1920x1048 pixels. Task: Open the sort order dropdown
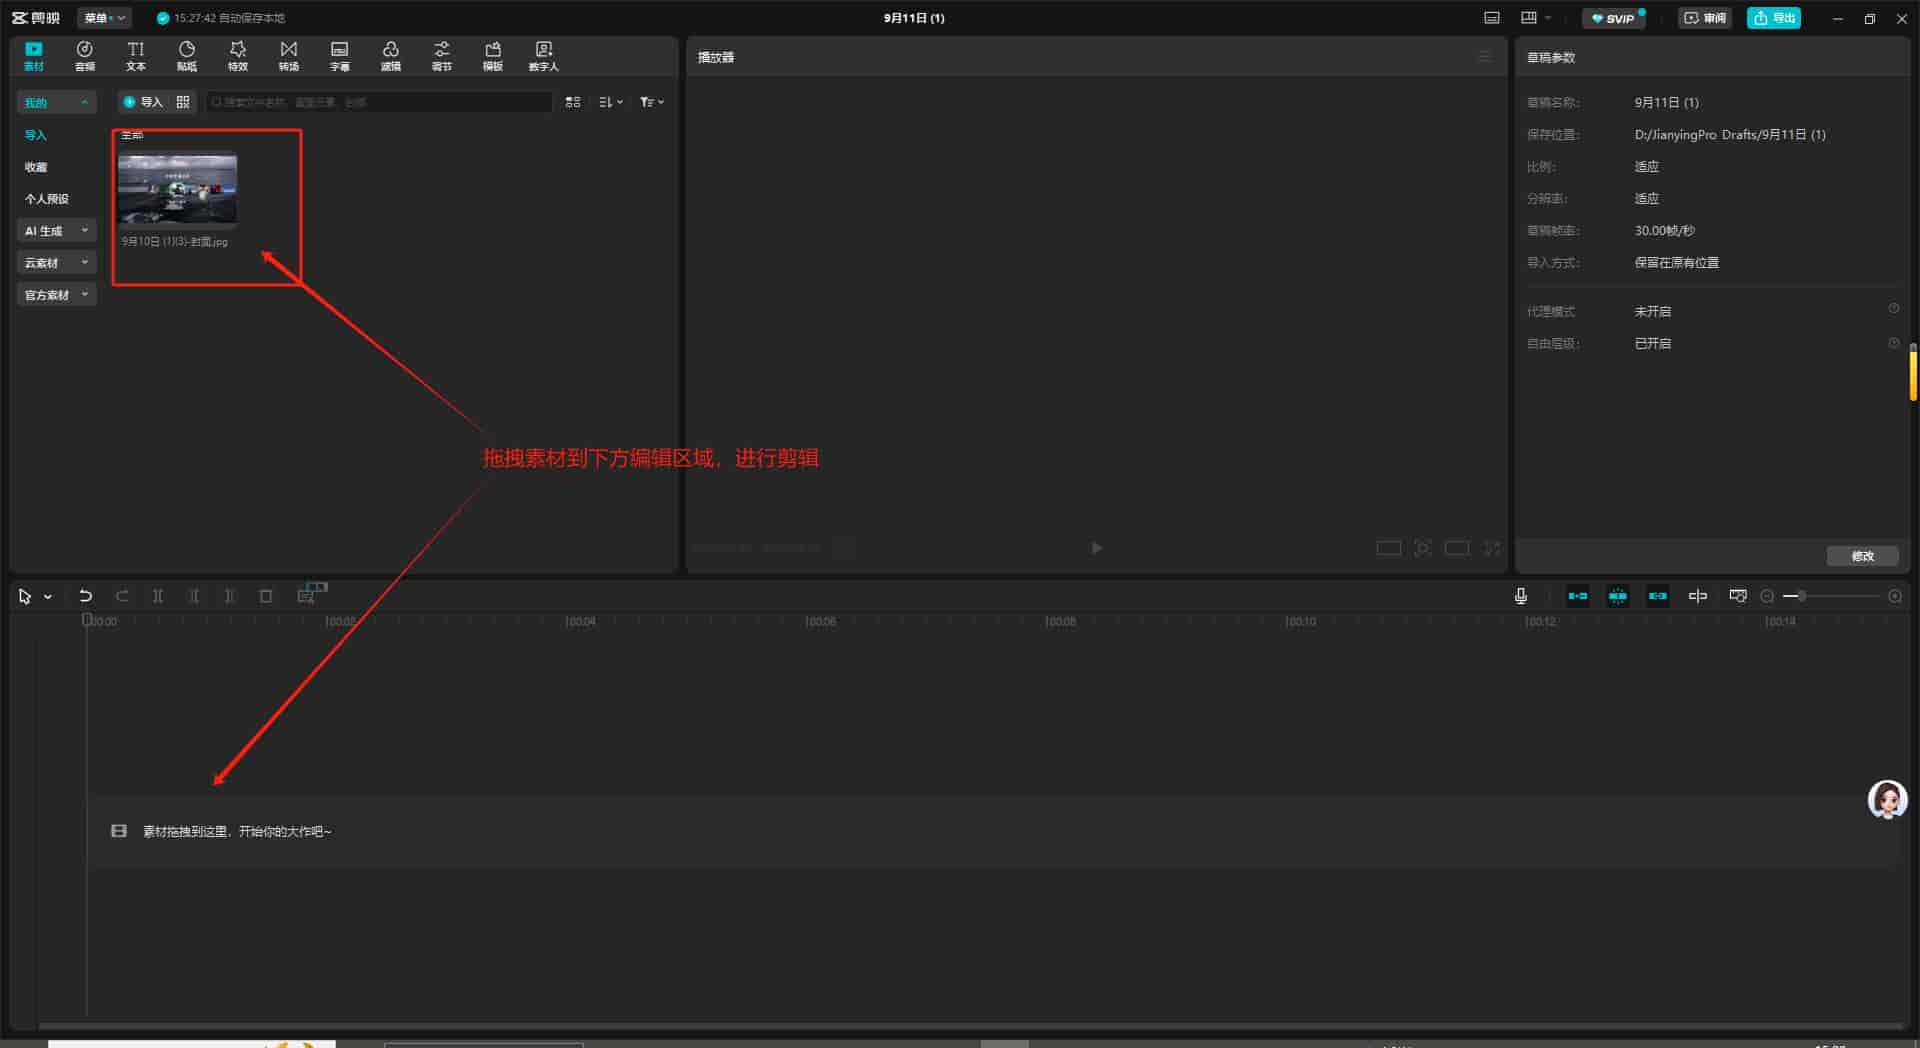(610, 102)
